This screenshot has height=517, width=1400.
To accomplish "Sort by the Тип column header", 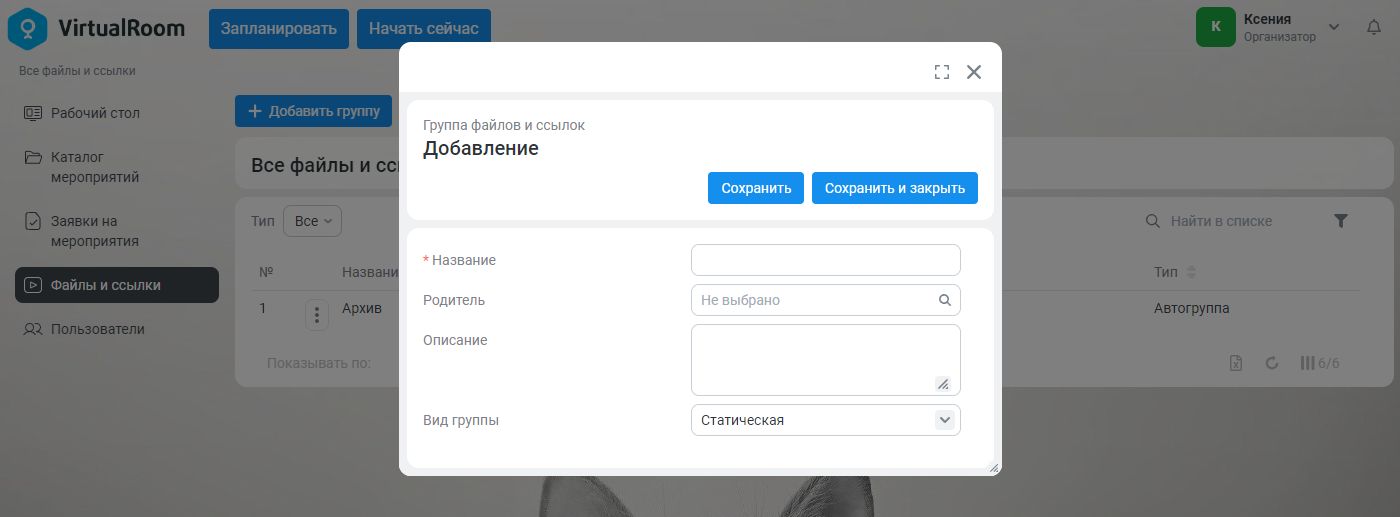I will (1175, 272).
